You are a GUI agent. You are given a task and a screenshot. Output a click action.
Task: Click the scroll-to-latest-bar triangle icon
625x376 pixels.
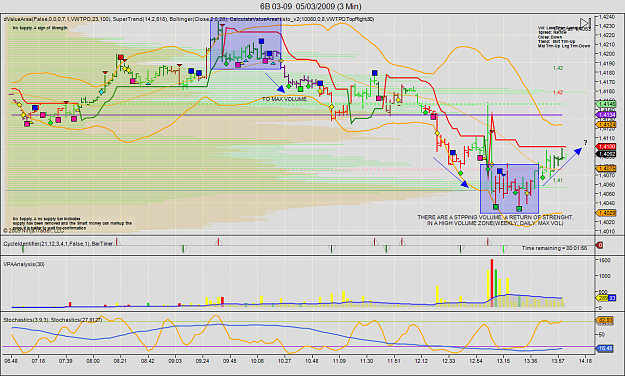585,24
